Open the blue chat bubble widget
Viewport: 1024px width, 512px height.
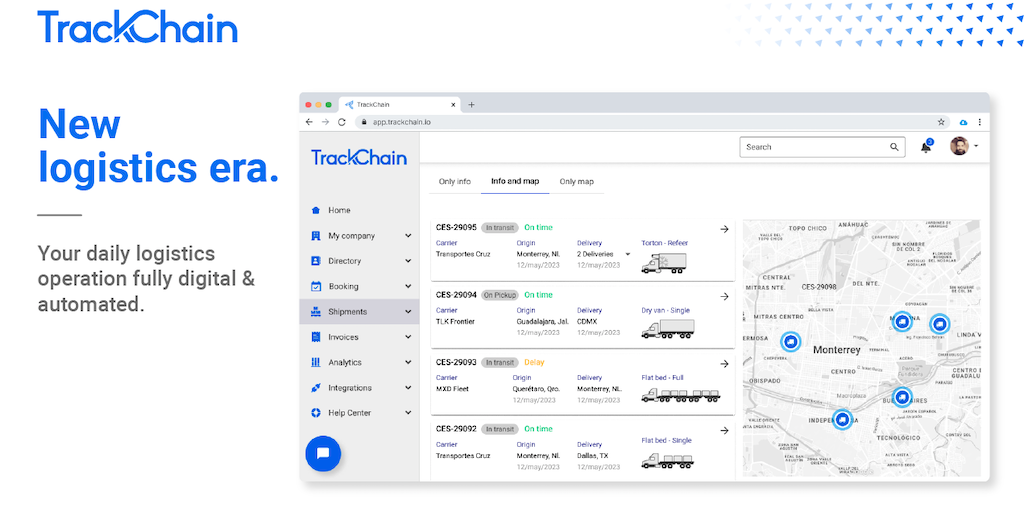[x=323, y=453]
